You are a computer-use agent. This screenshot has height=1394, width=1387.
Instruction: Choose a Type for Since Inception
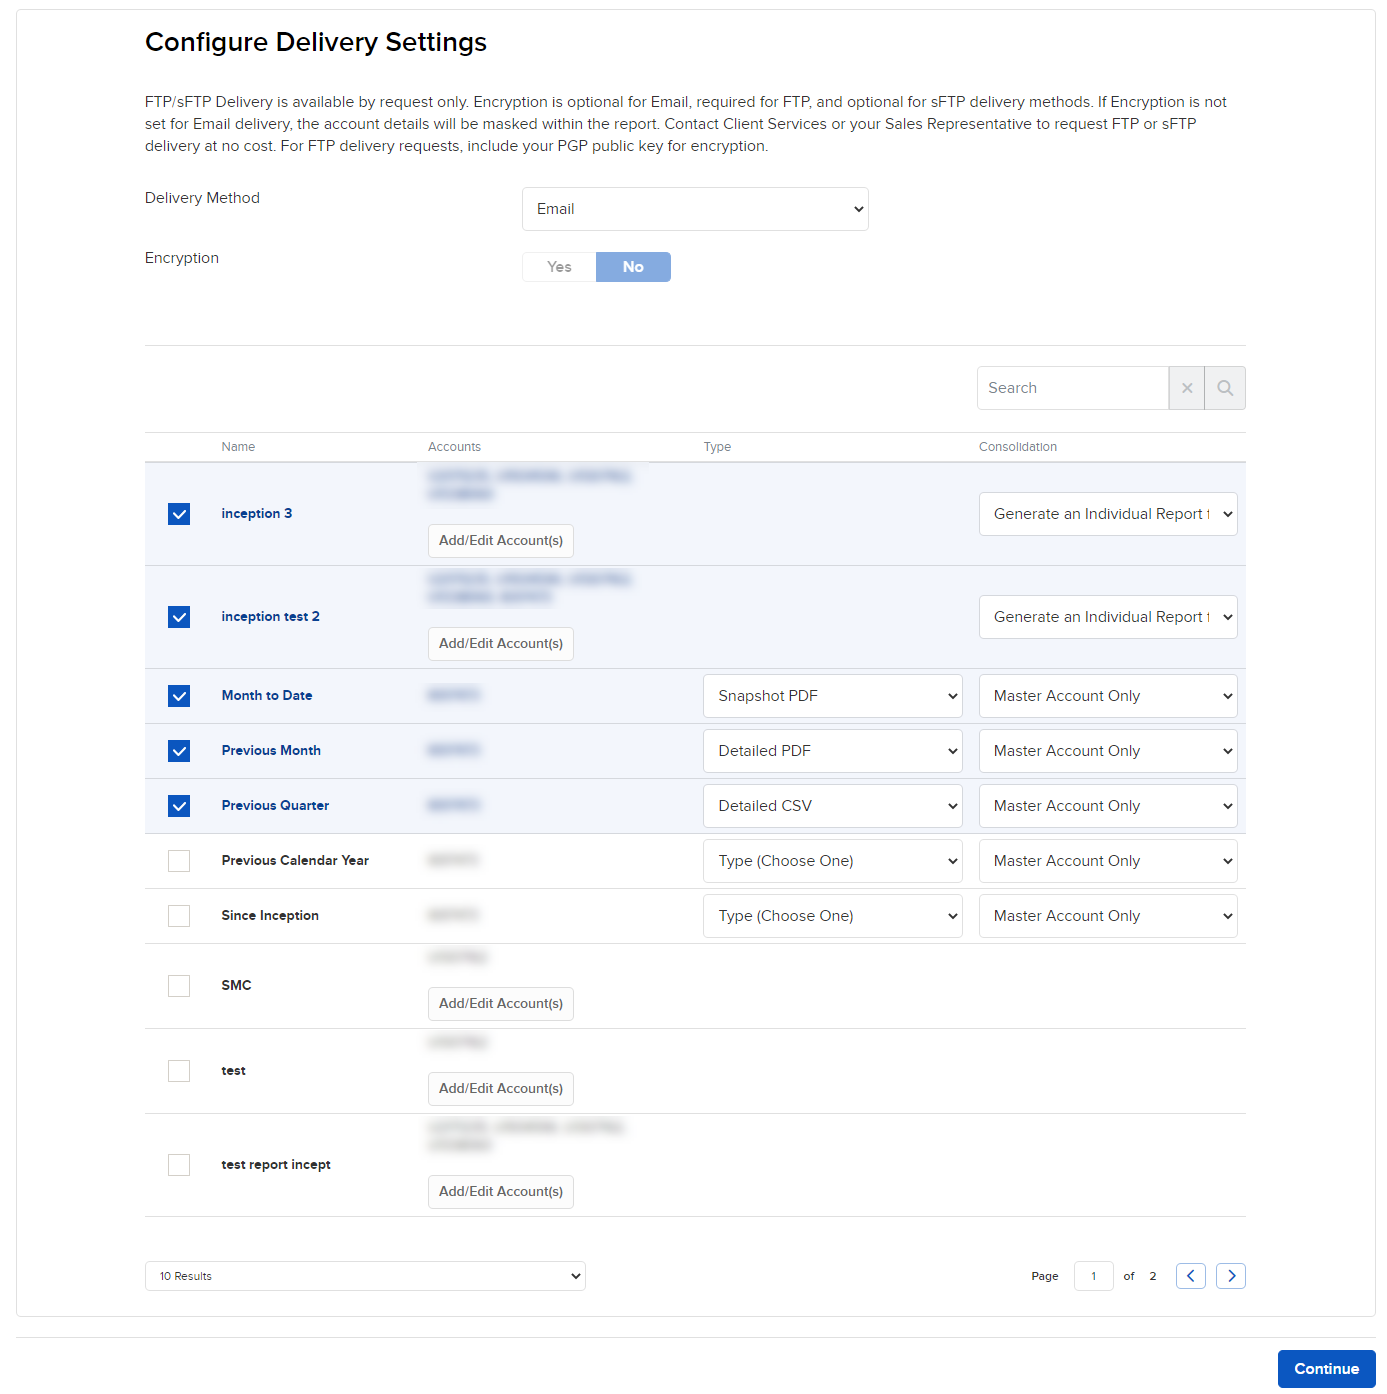pos(832,916)
